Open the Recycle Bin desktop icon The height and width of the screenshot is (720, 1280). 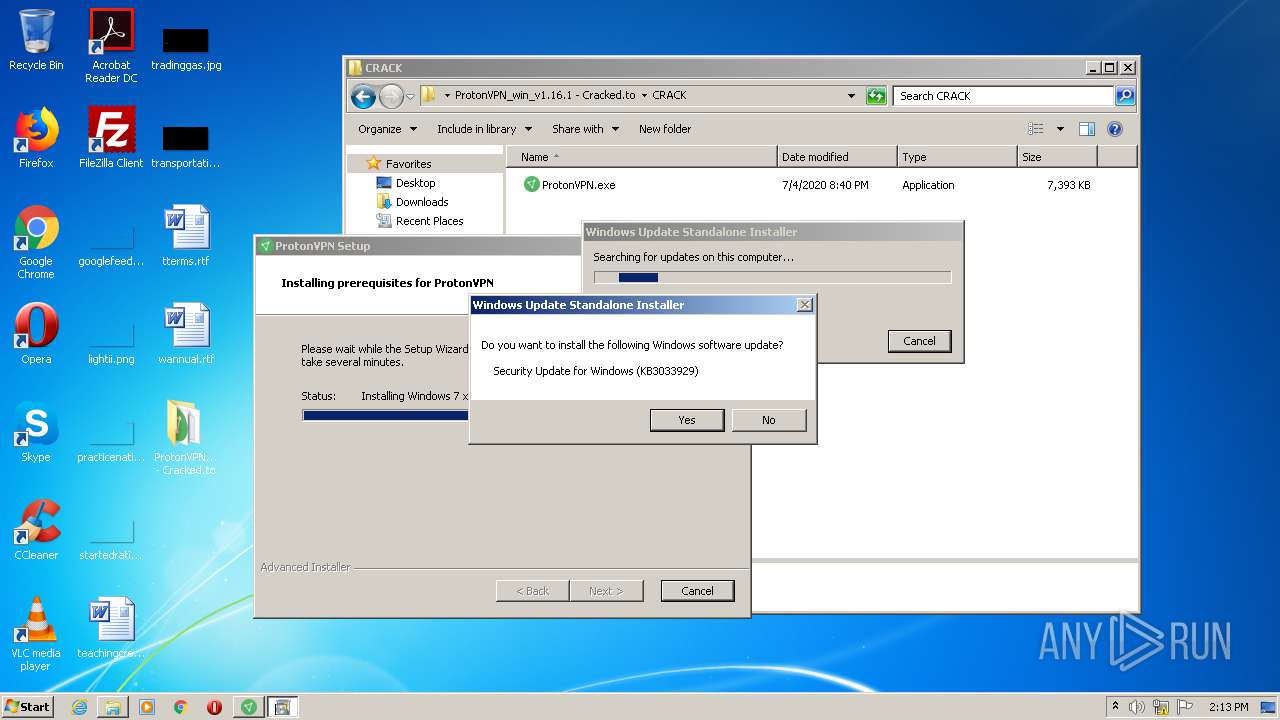click(36, 40)
